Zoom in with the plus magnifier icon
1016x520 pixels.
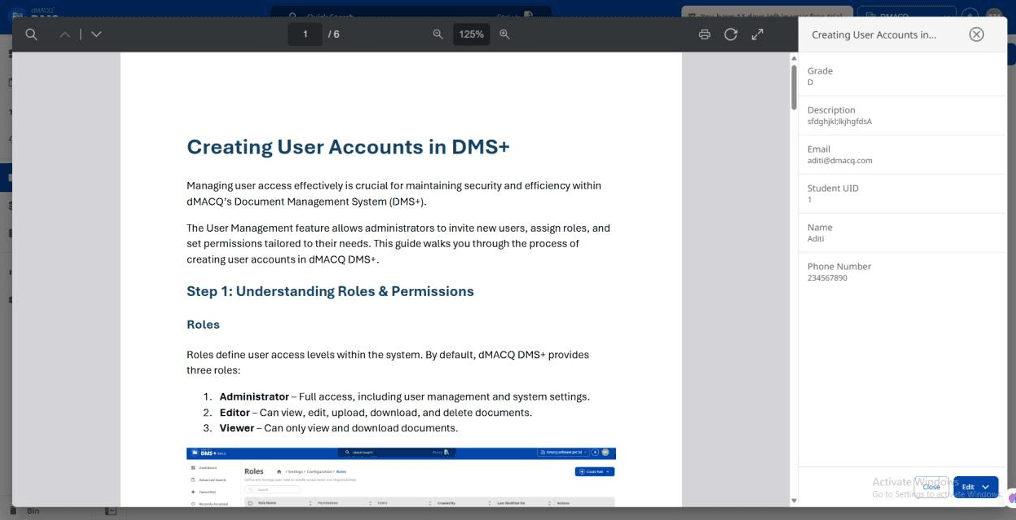click(505, 34)
